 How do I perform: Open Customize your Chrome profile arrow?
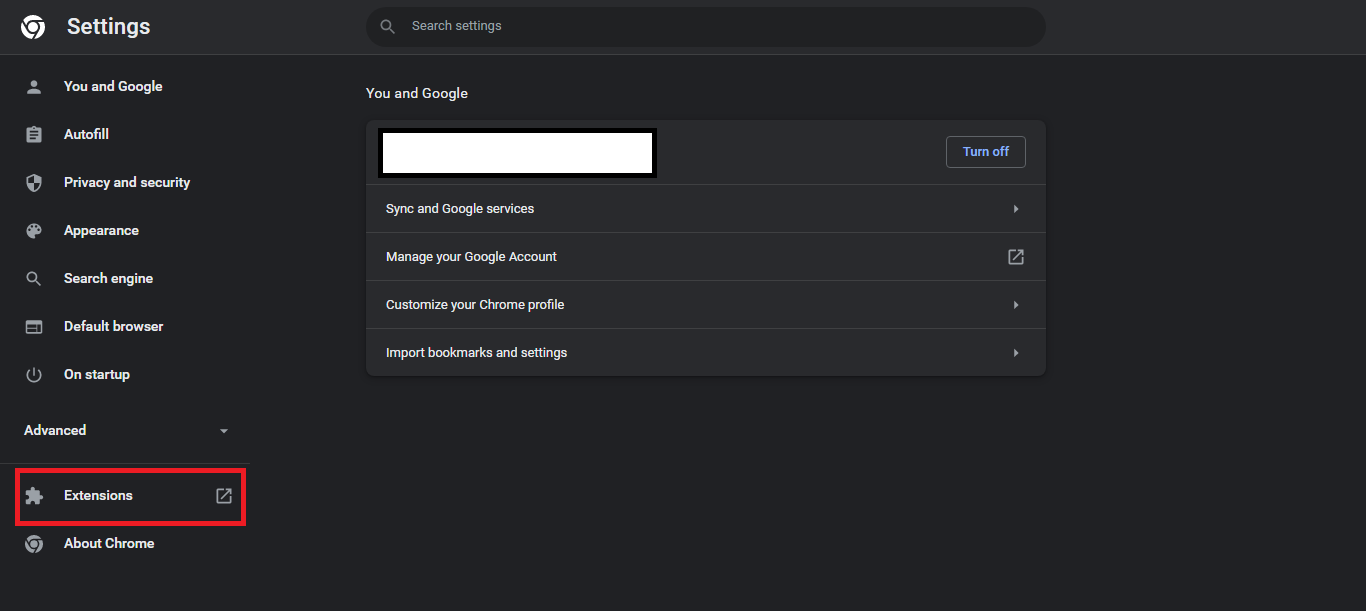pos(1016,305)
